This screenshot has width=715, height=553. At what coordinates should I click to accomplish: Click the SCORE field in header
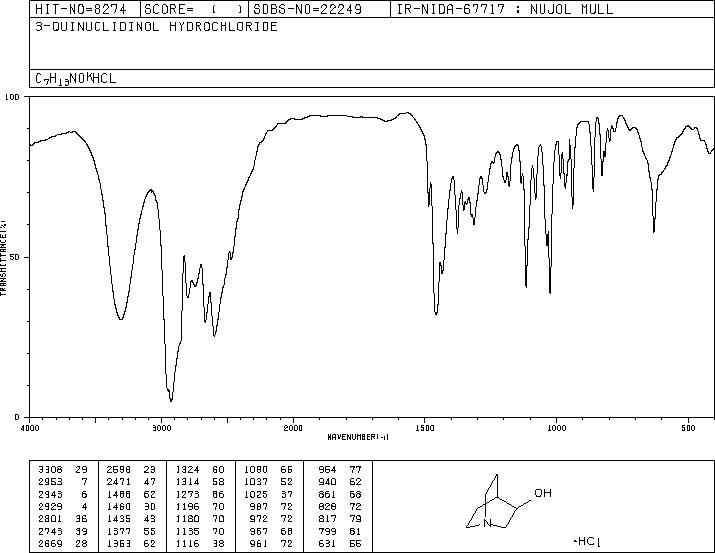coord(194,9)
